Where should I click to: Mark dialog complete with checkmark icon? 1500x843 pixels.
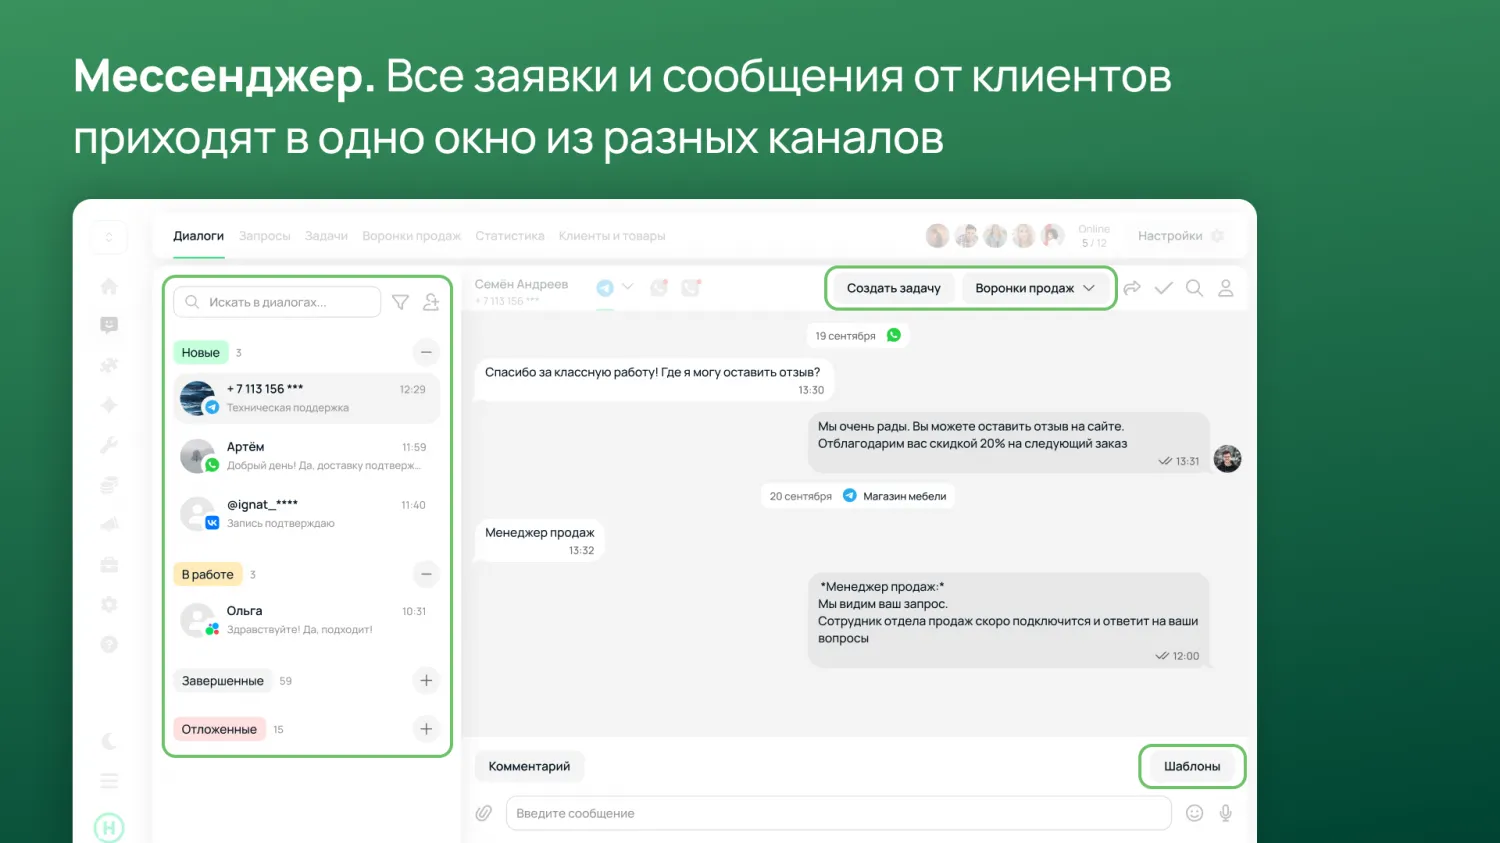tap(1163, 288)
